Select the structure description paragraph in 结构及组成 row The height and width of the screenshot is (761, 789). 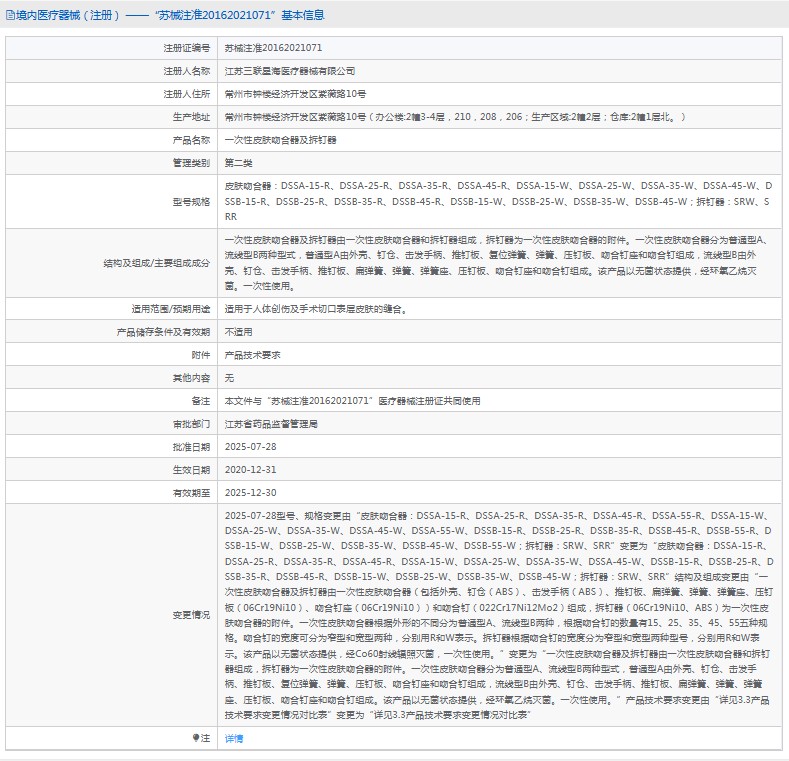(x=496, y=263)
